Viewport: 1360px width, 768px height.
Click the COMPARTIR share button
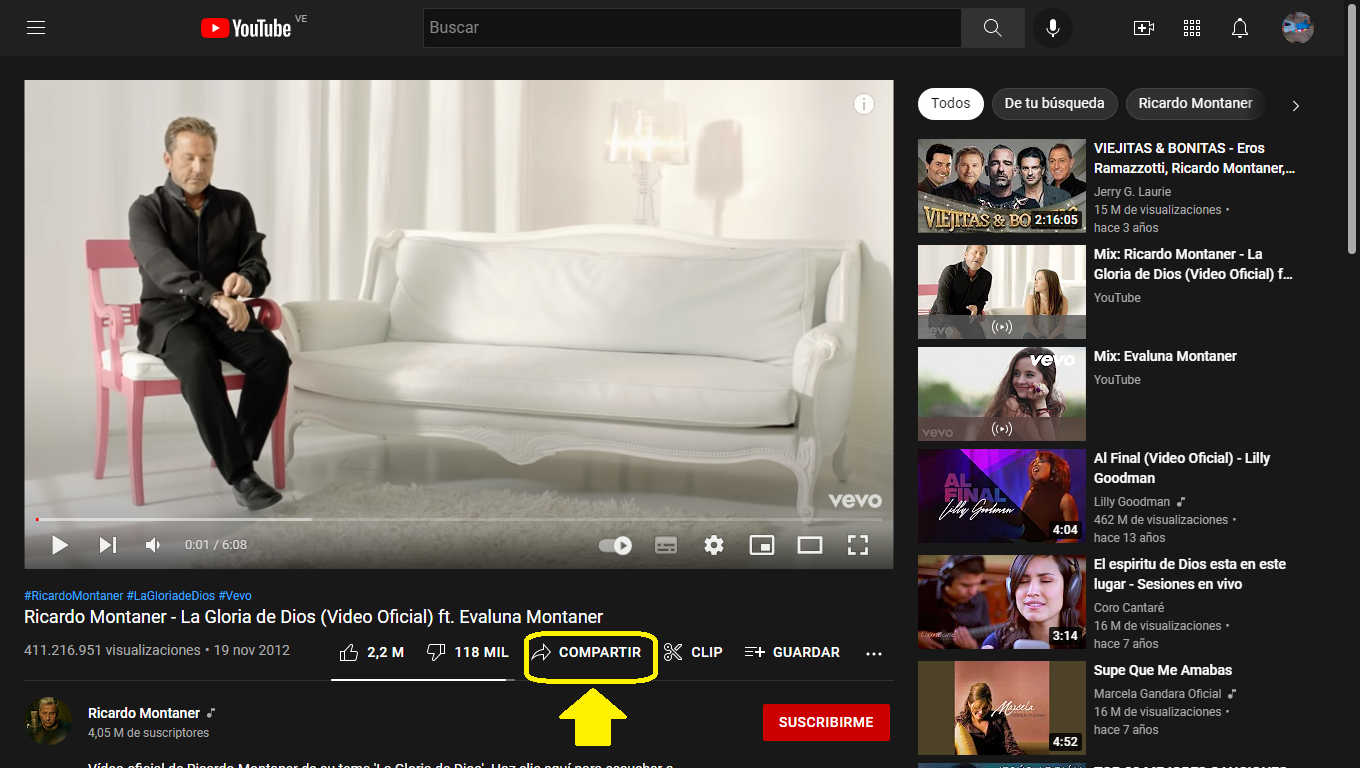[586, 652]
